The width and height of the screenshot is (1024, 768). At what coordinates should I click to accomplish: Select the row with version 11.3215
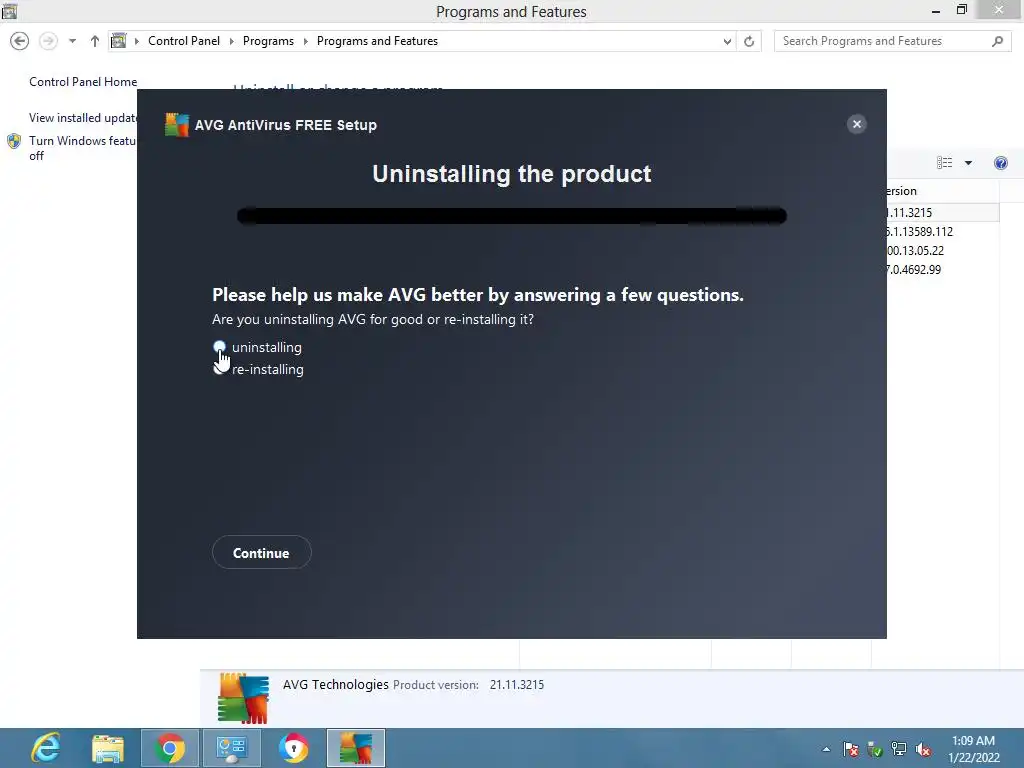(942, 212)
